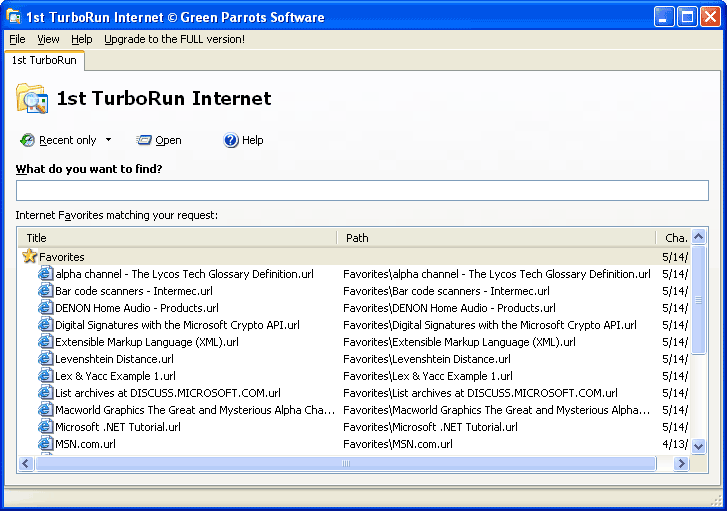Sort list by the Path column header
Image resolution: width=727 pixels, height=511 pixels.
[498, 238]
